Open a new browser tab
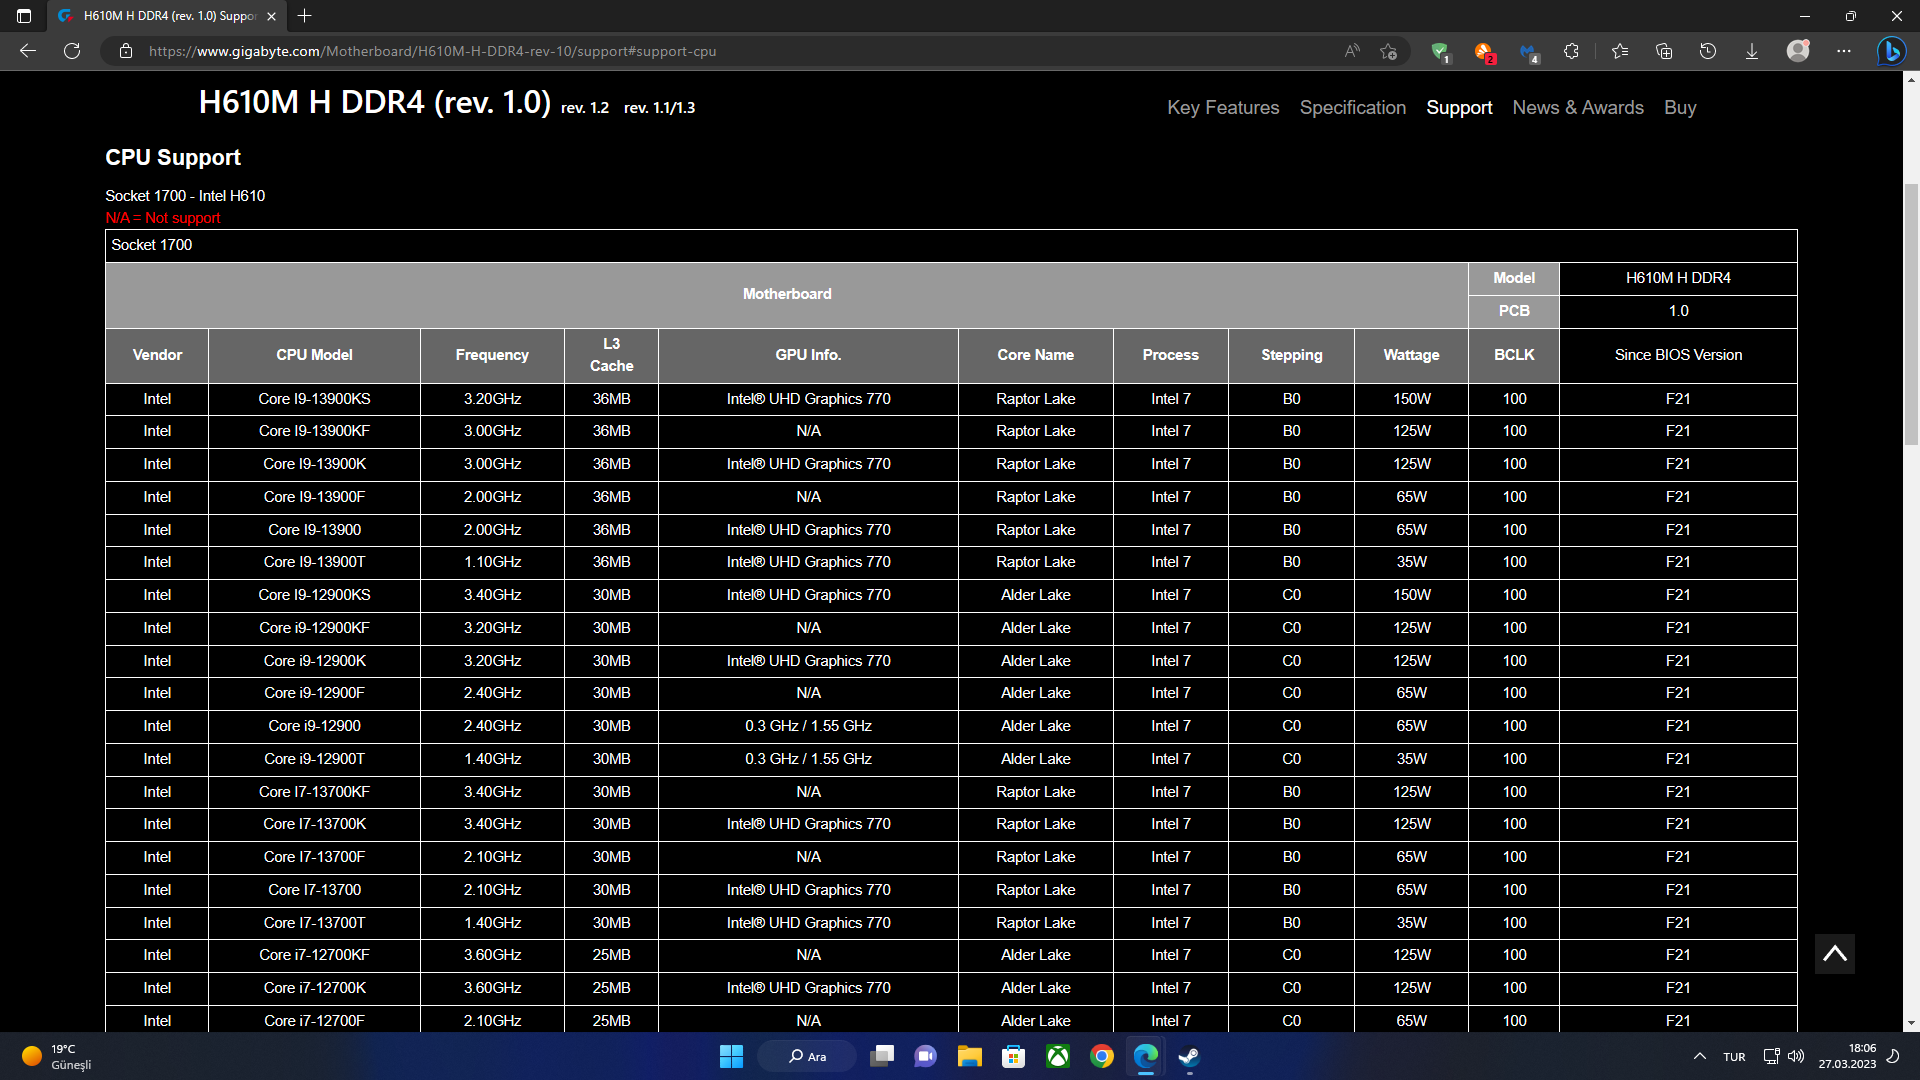 (305, 16)
